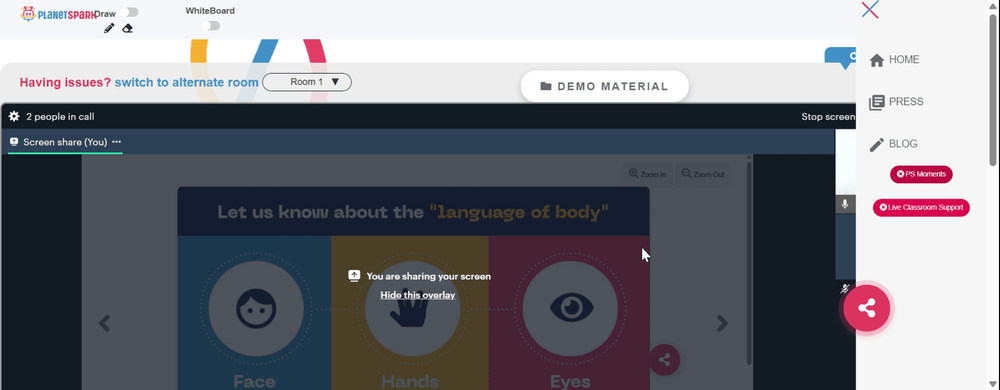Open DEMO MATERIAL folder button
Viewport: 1000px width, 390px height.
pos(605,86)
